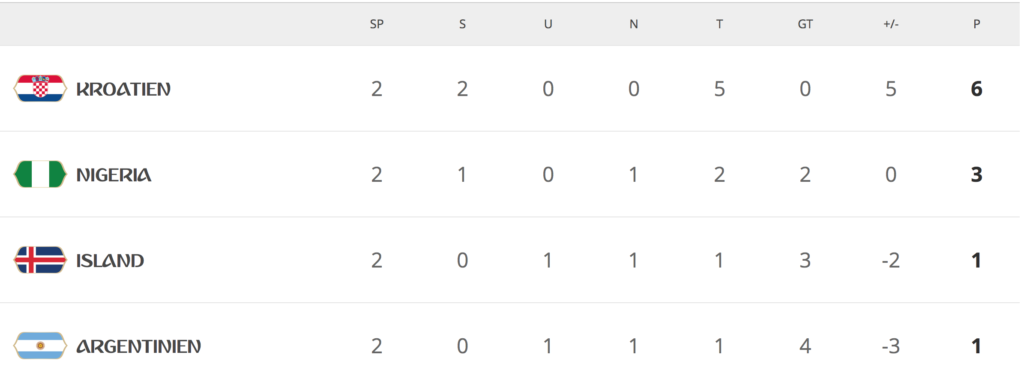Screen dimensions: 1024x373
Task: Click Island's goal difference of -2
Action: (x=891, y=261)
